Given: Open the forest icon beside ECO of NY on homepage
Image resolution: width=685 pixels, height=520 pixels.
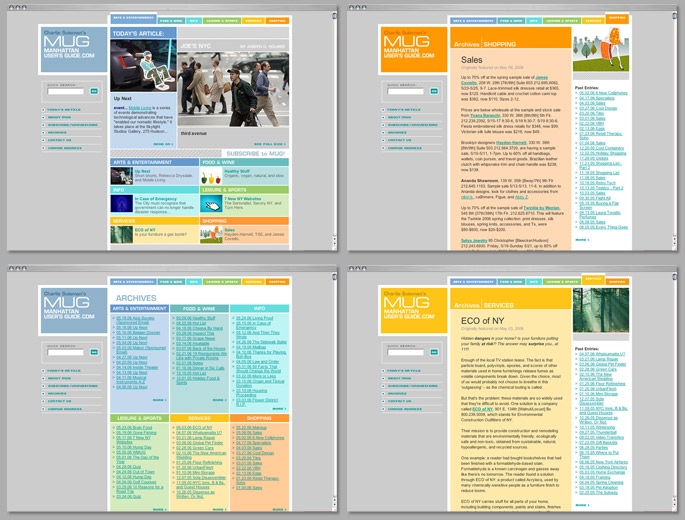Looking at the screenshot, I should 122,232.
